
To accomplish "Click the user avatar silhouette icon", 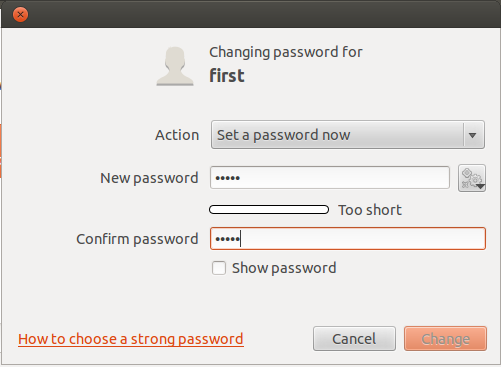I will [175, 66].
